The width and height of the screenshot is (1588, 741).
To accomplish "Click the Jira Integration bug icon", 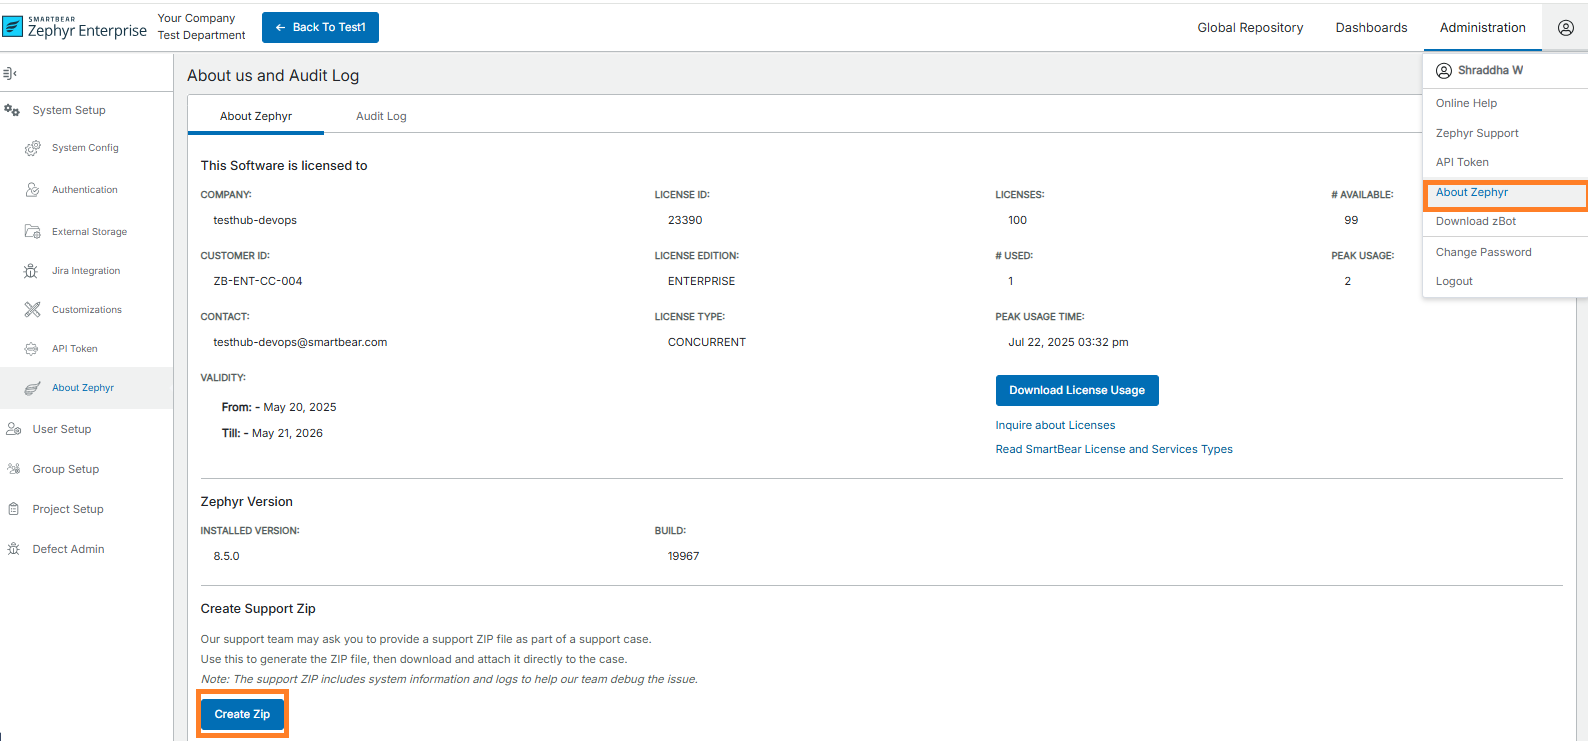I will coord(31,271).
